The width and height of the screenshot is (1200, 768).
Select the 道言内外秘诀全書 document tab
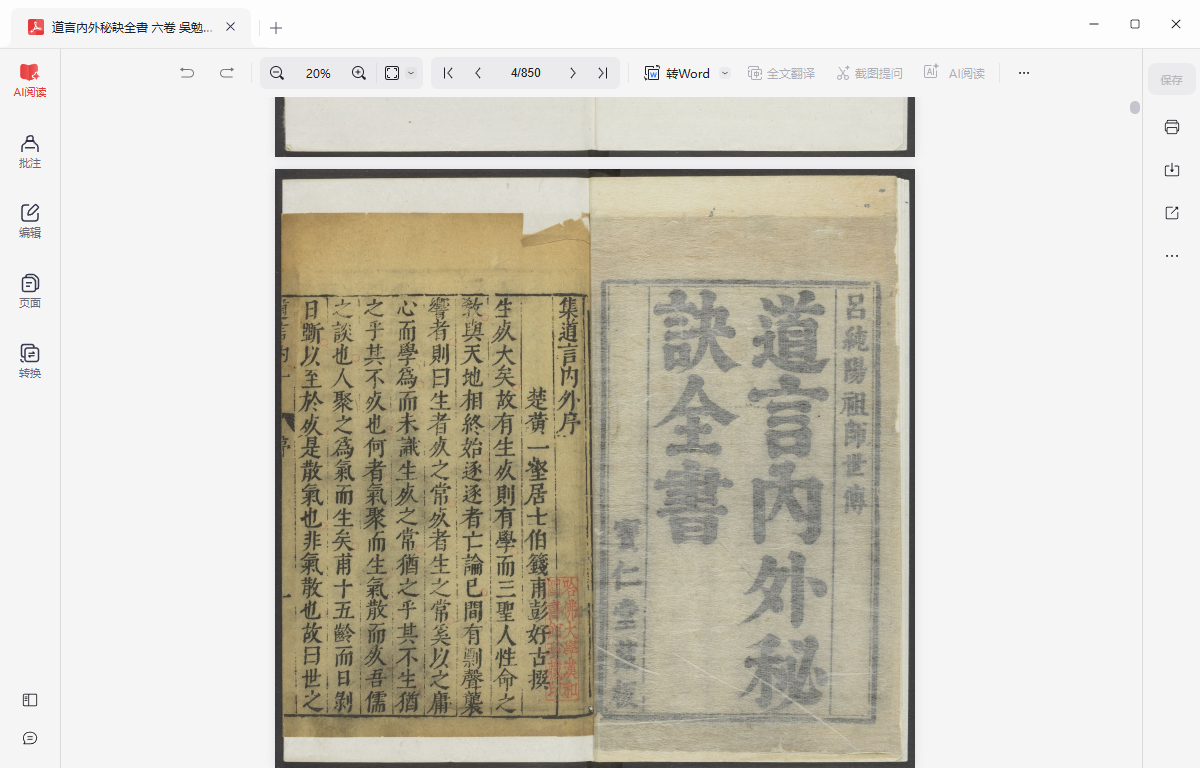[x=131, y=27]
